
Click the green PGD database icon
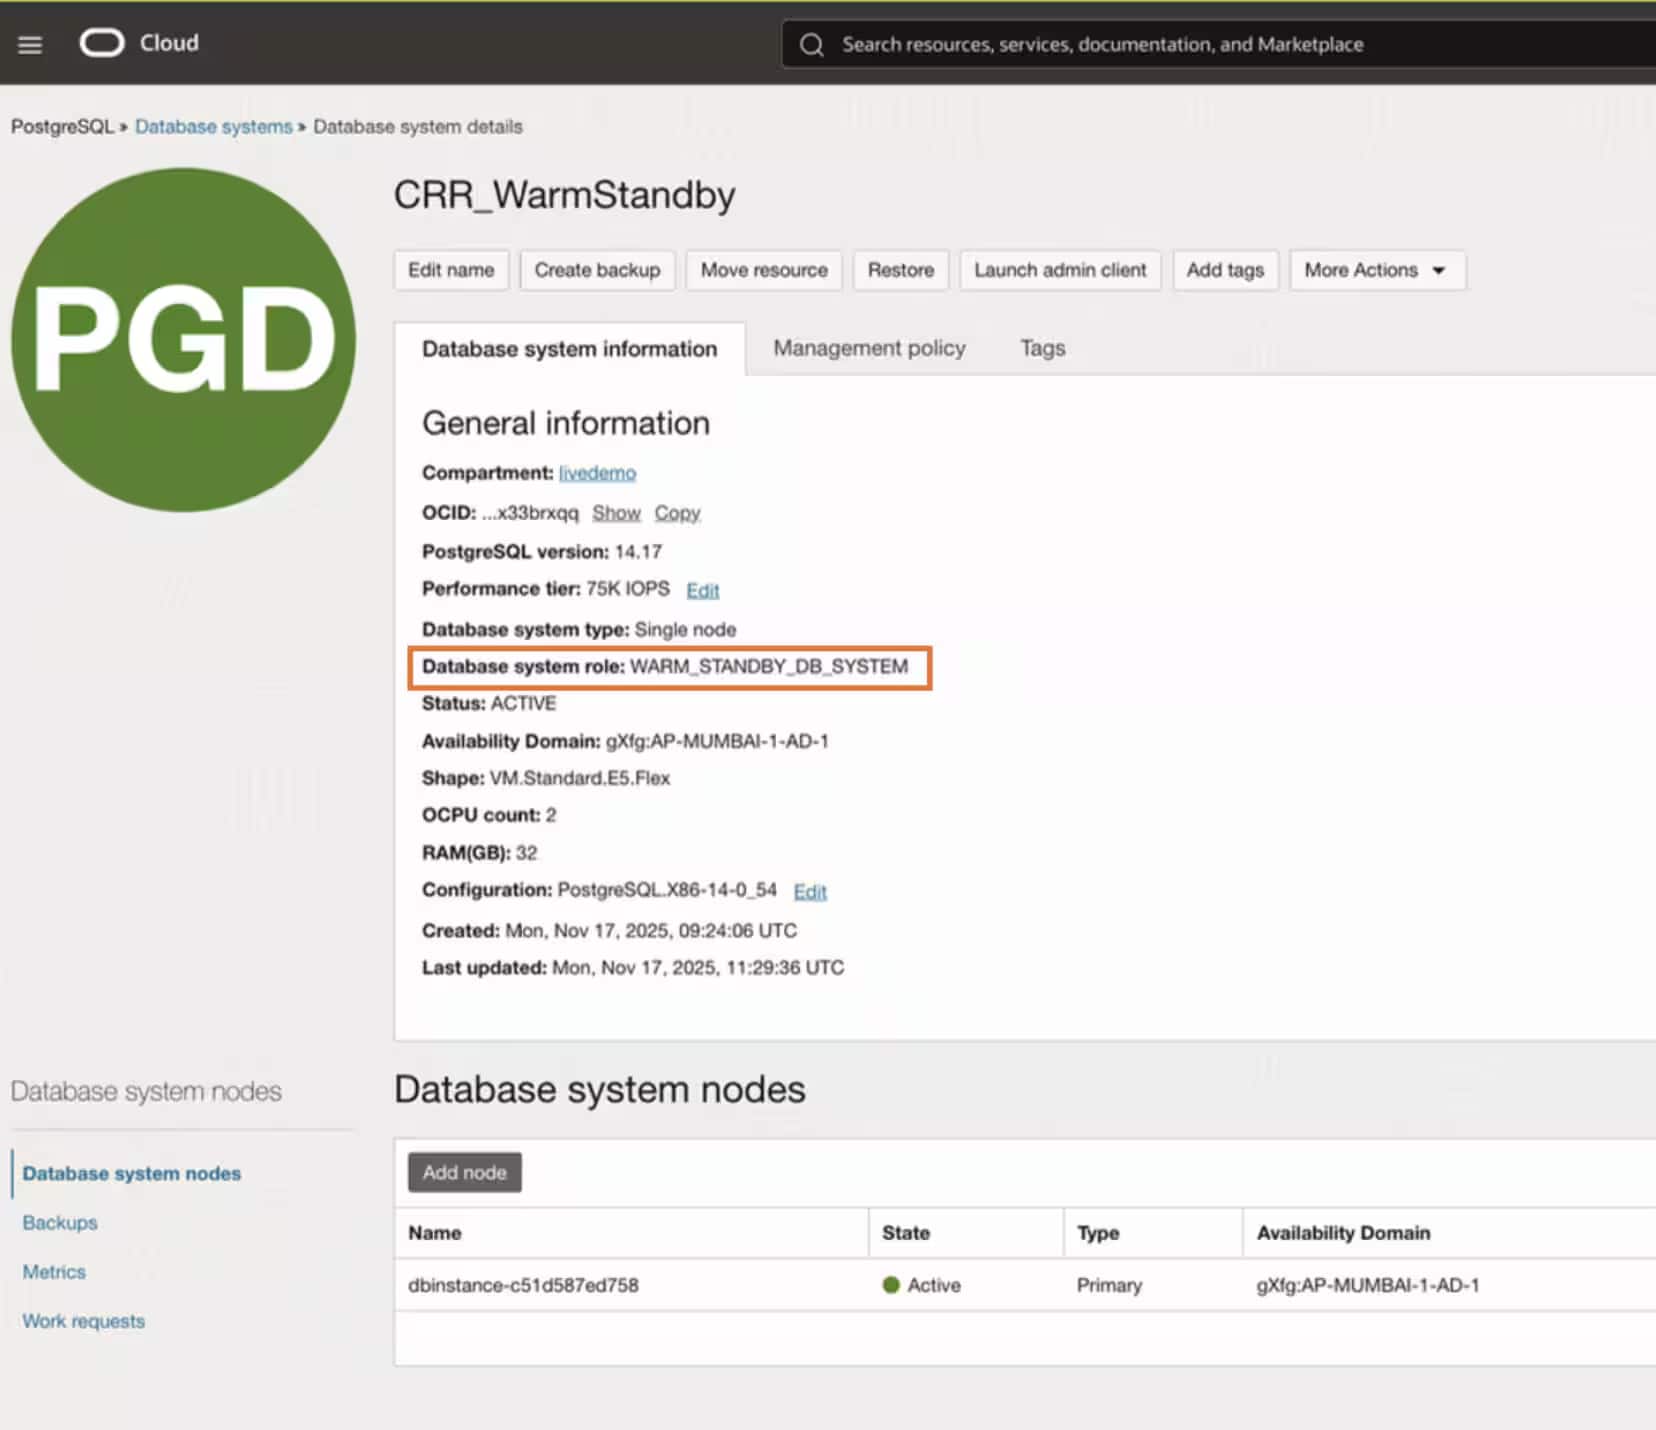pyautogui.click(x=184, y=340)
